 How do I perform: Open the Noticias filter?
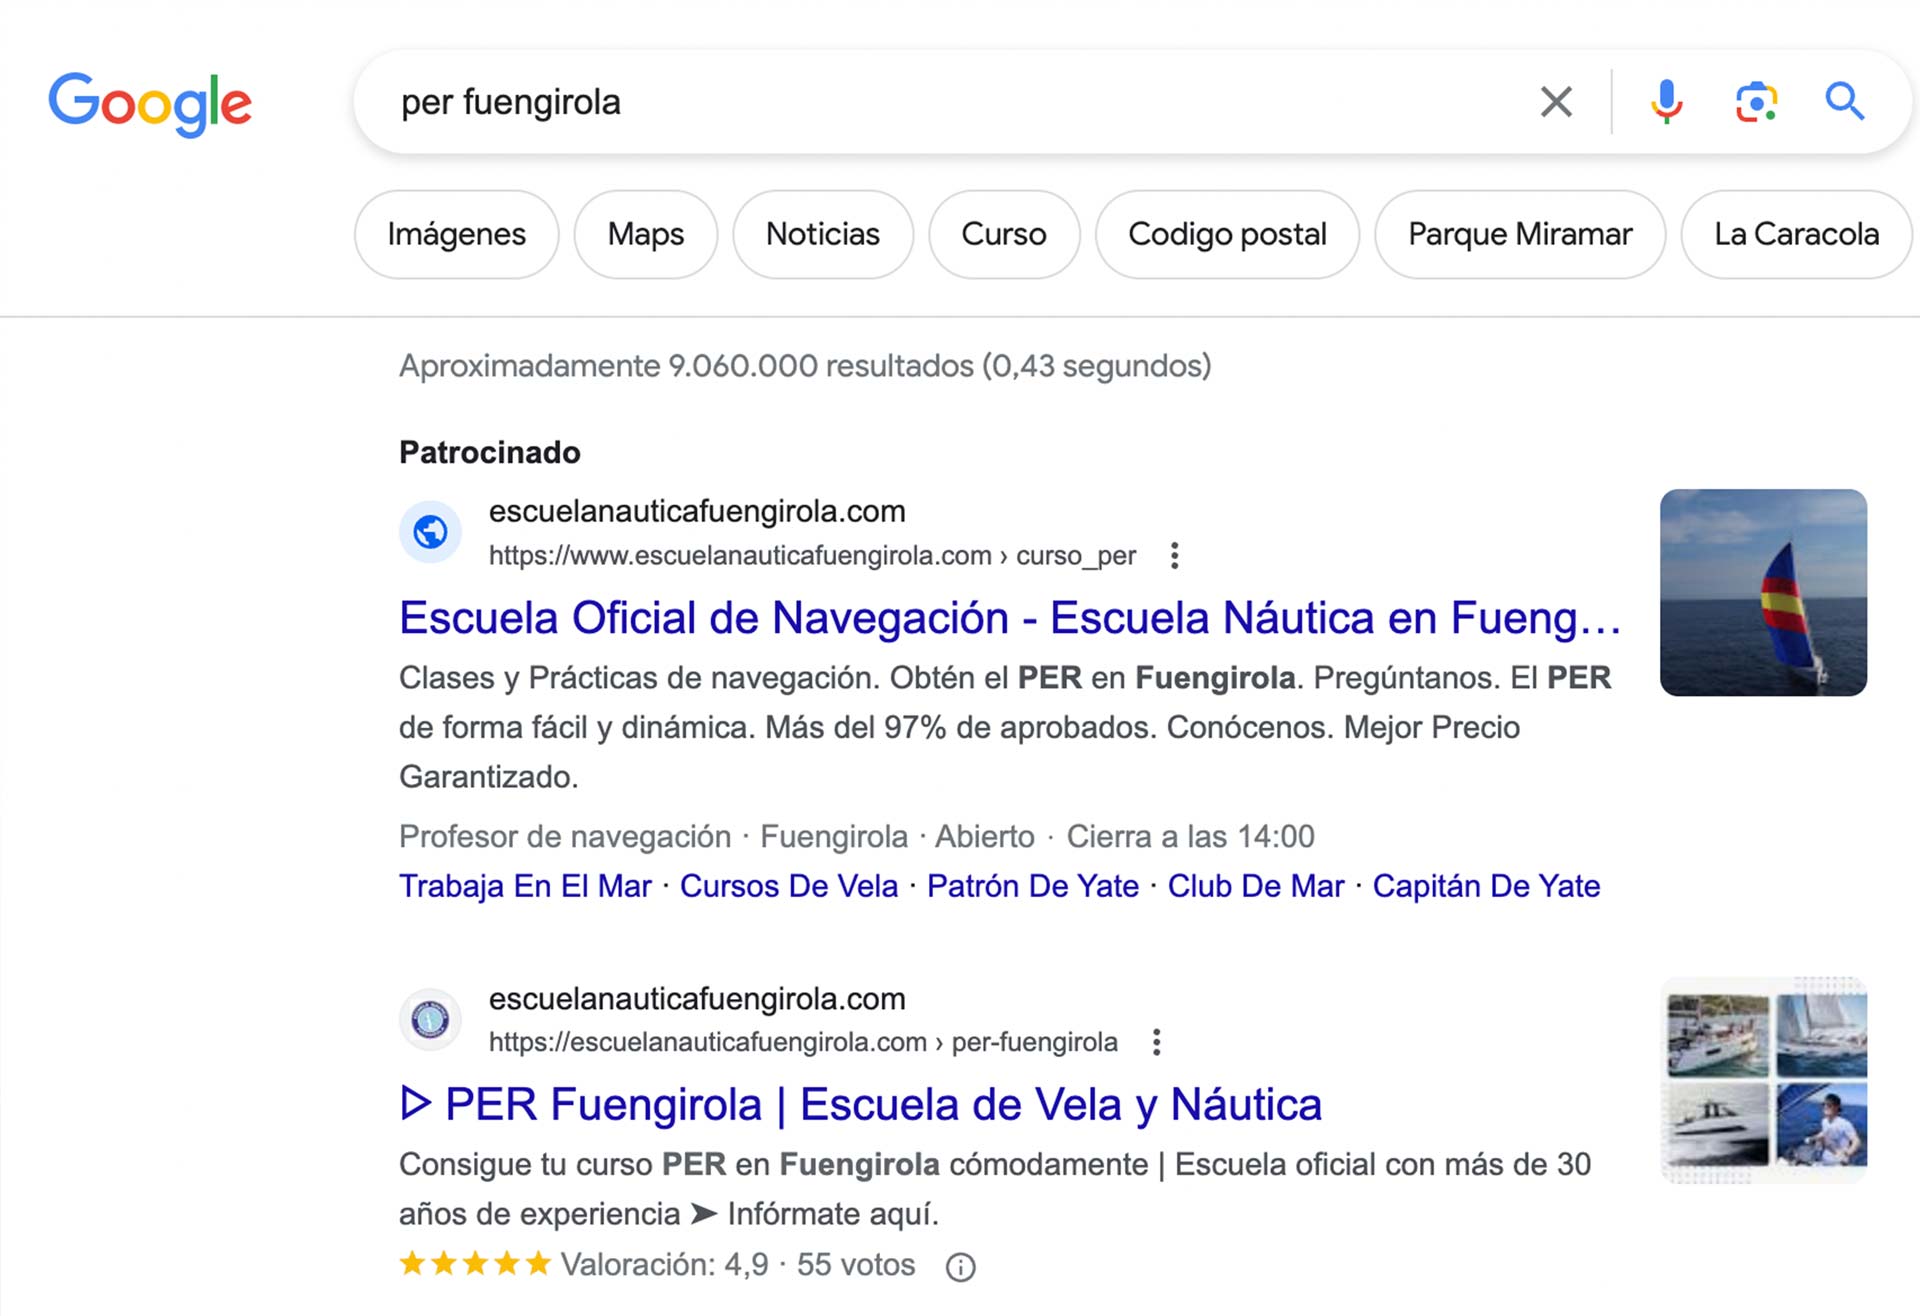tap(823, 235)
